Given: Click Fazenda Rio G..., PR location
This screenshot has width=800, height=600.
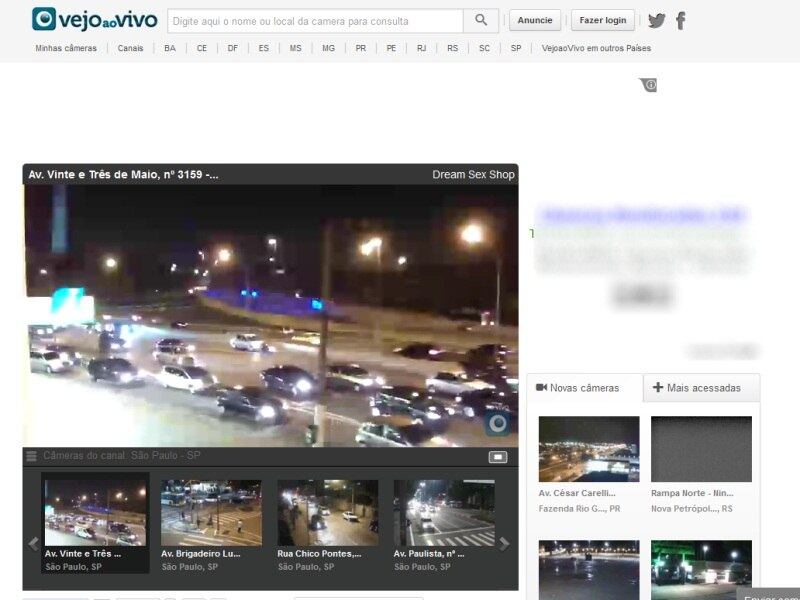Looking at the screenshot, I should pyautogui.click(x=579, y=509).
